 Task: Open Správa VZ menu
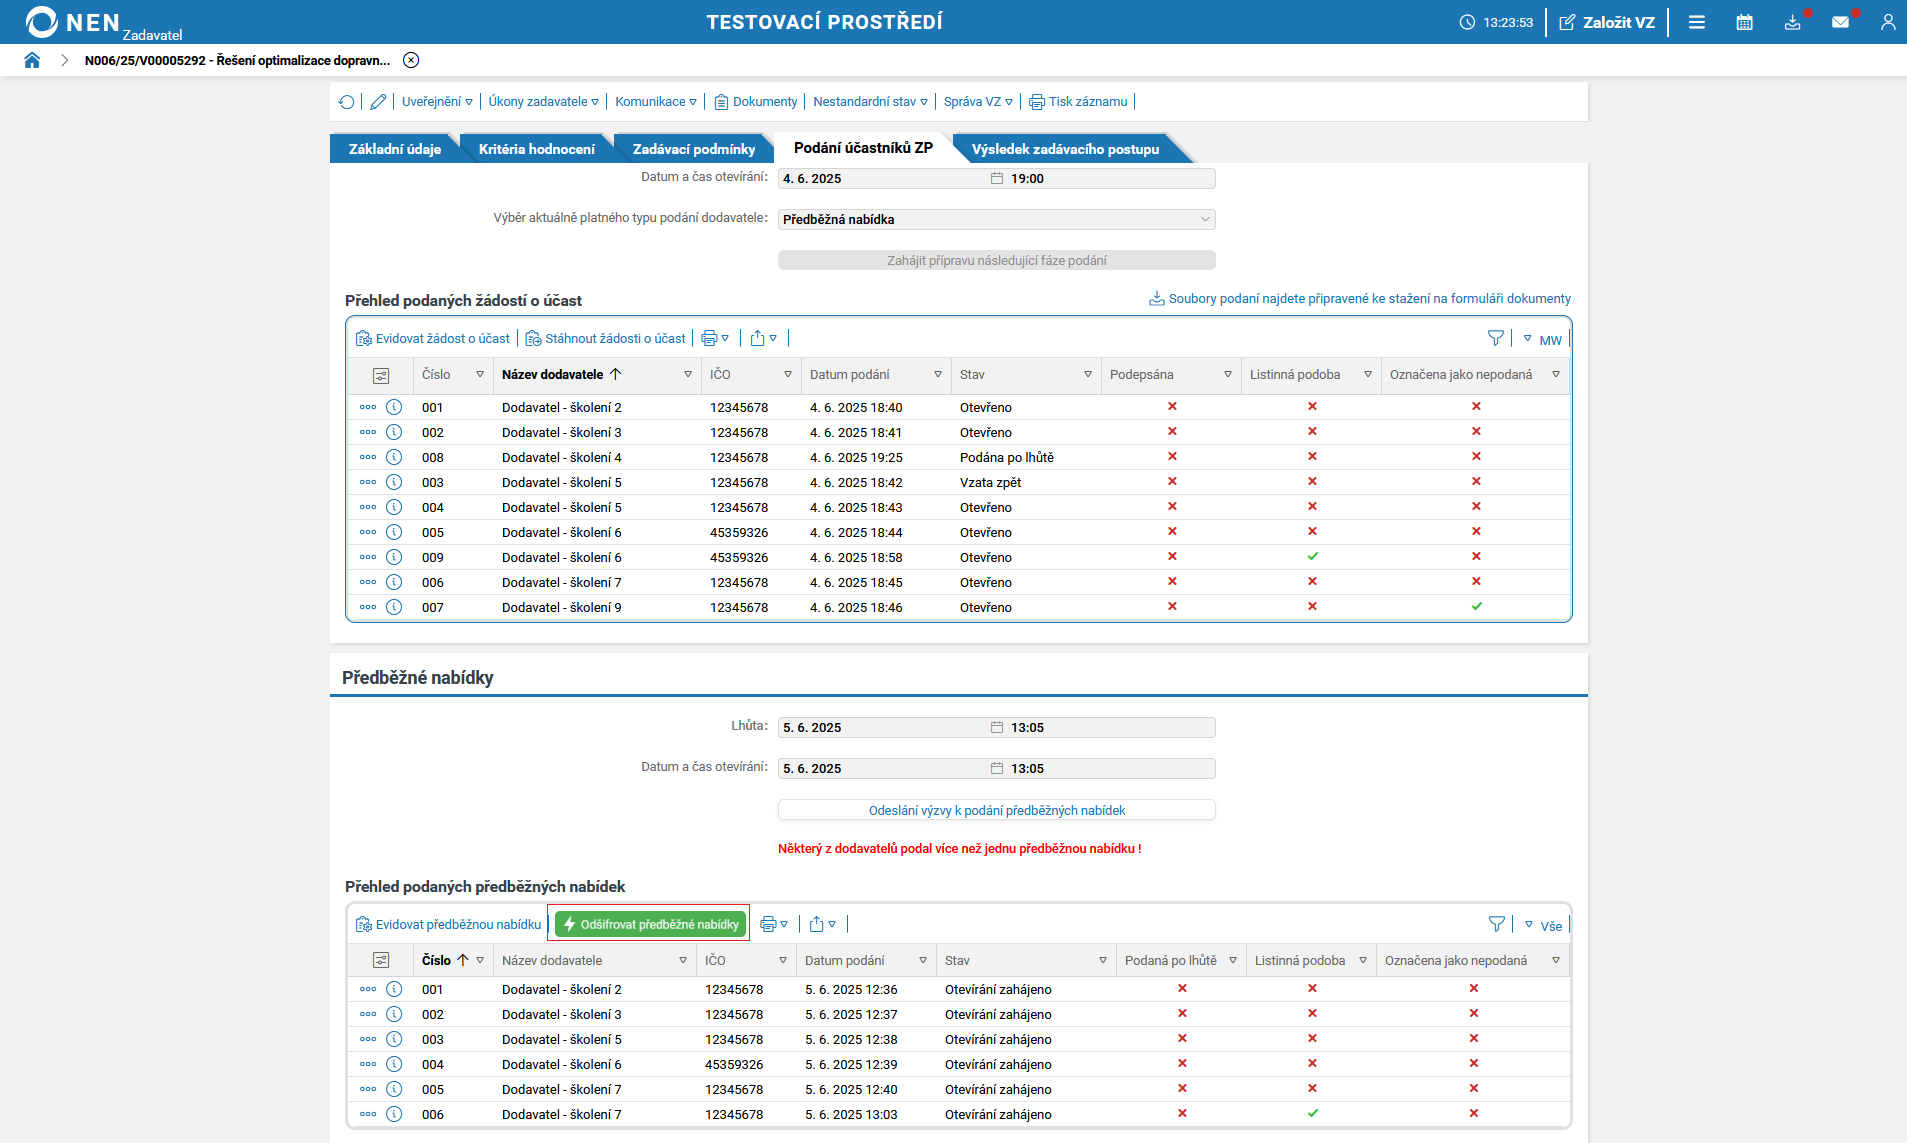click(978, 102)
